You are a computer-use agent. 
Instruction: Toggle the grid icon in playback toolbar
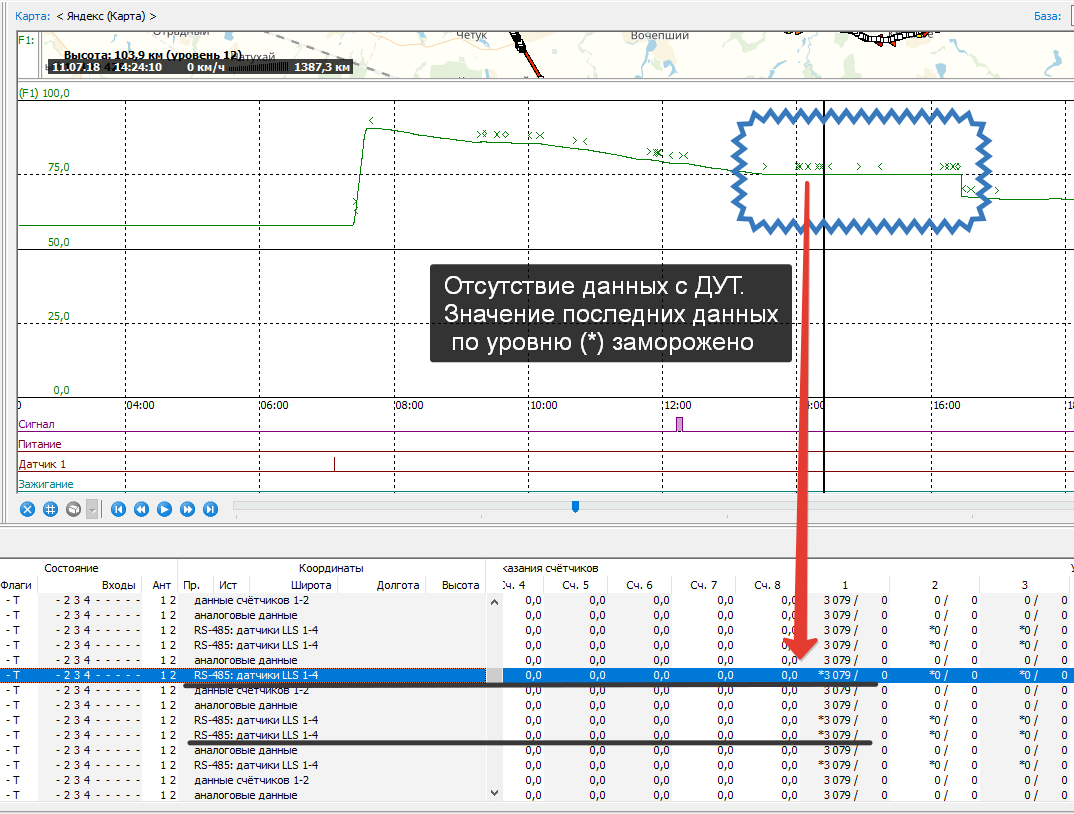[50, 509]
